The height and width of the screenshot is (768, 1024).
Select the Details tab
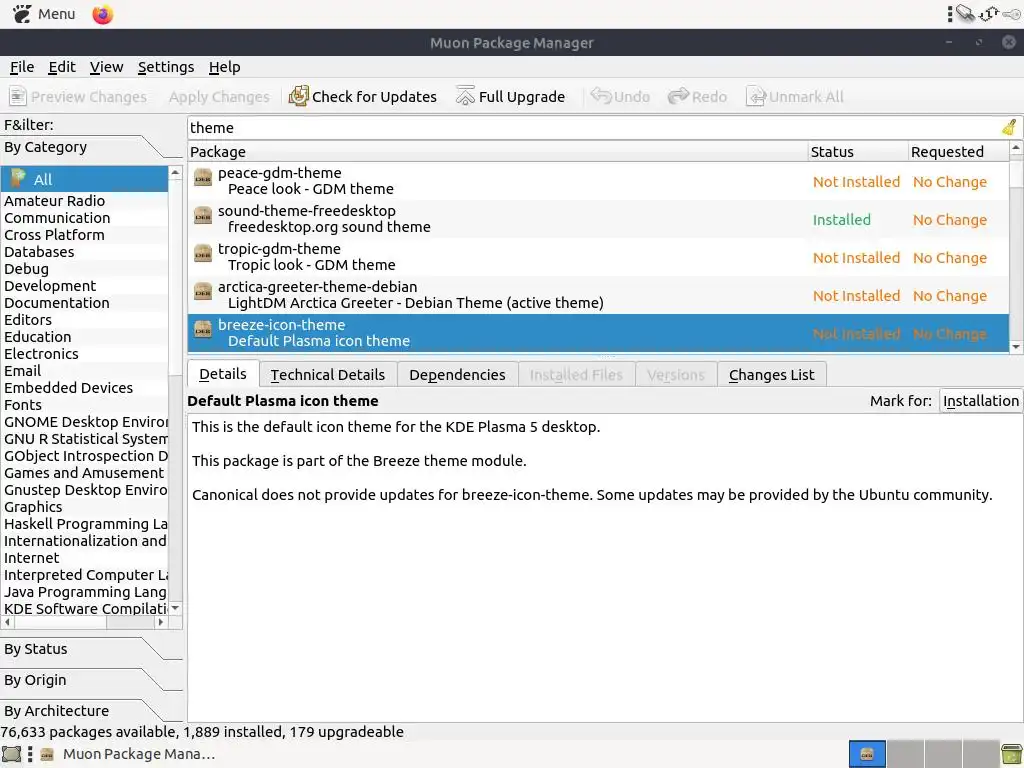[x=223, y=374]
